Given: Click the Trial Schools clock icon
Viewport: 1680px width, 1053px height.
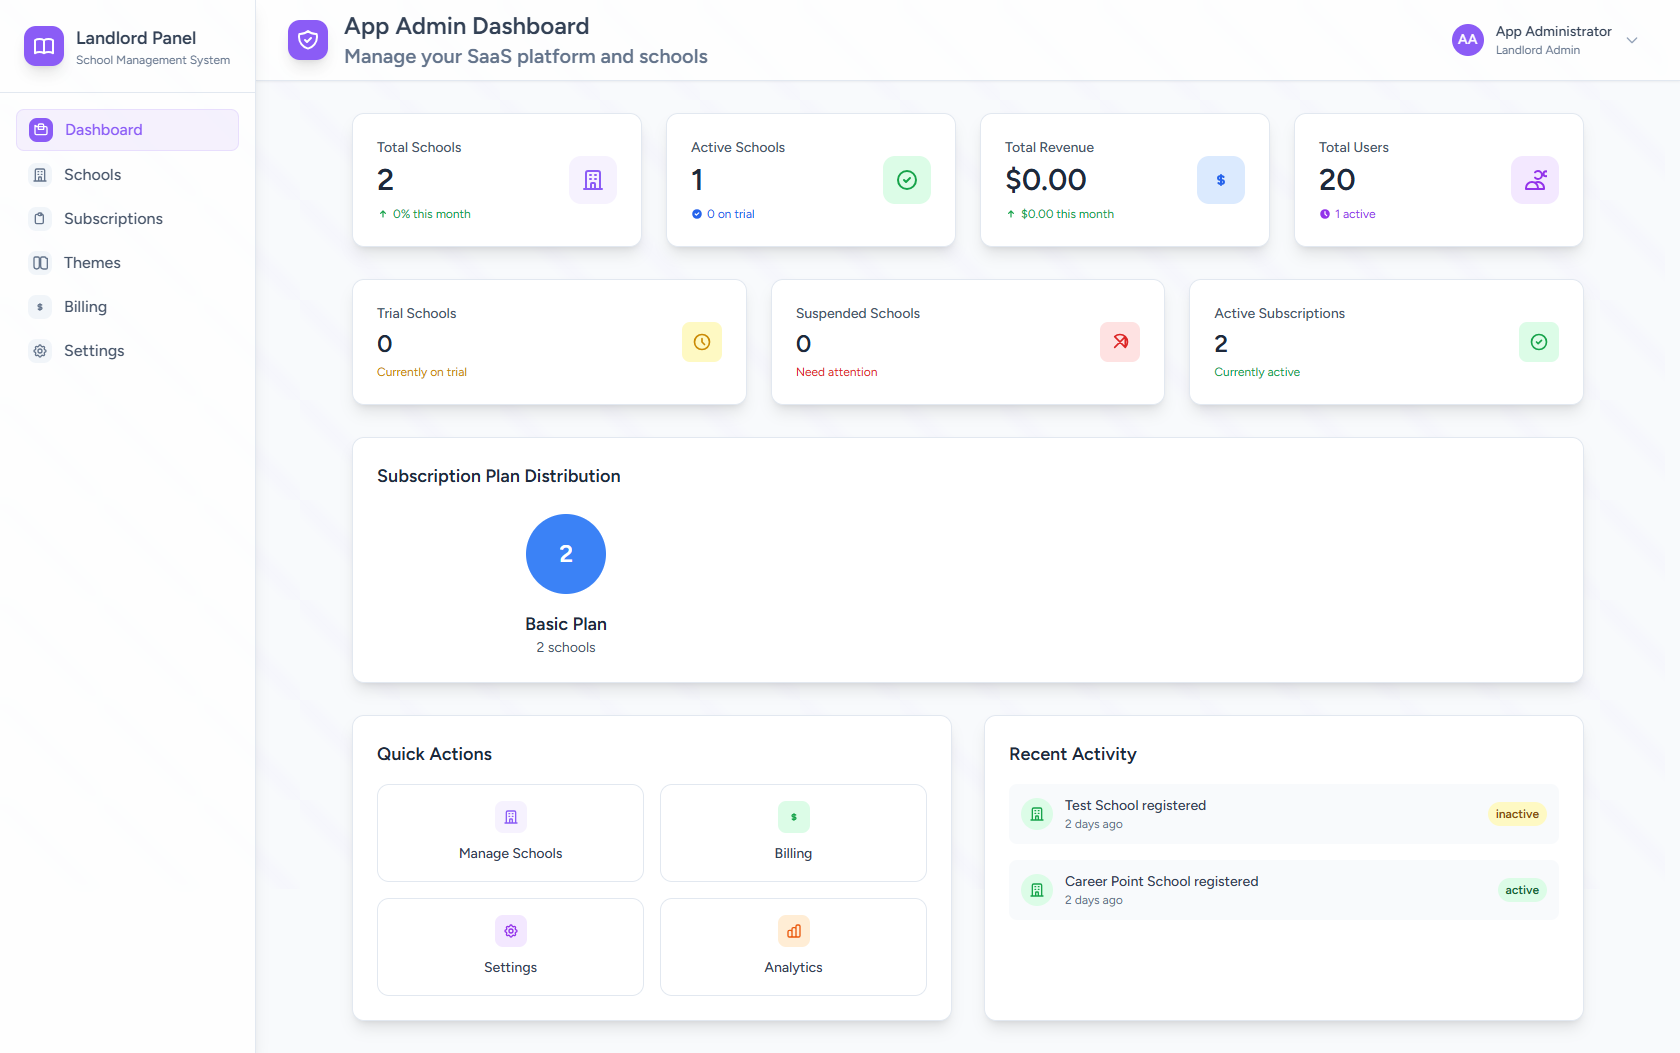Looking at the screenshot, I should [x=702, y=342].
